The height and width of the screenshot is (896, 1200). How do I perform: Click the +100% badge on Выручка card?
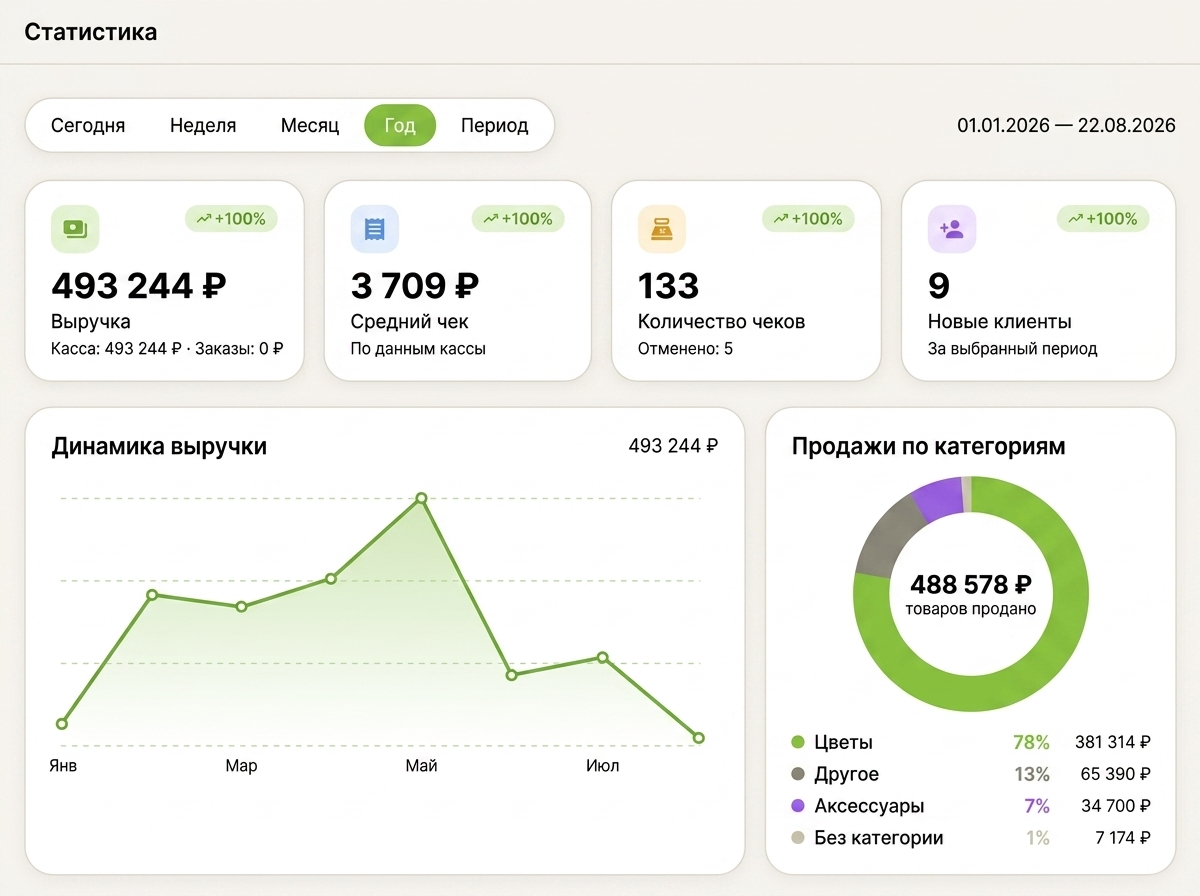231,218
